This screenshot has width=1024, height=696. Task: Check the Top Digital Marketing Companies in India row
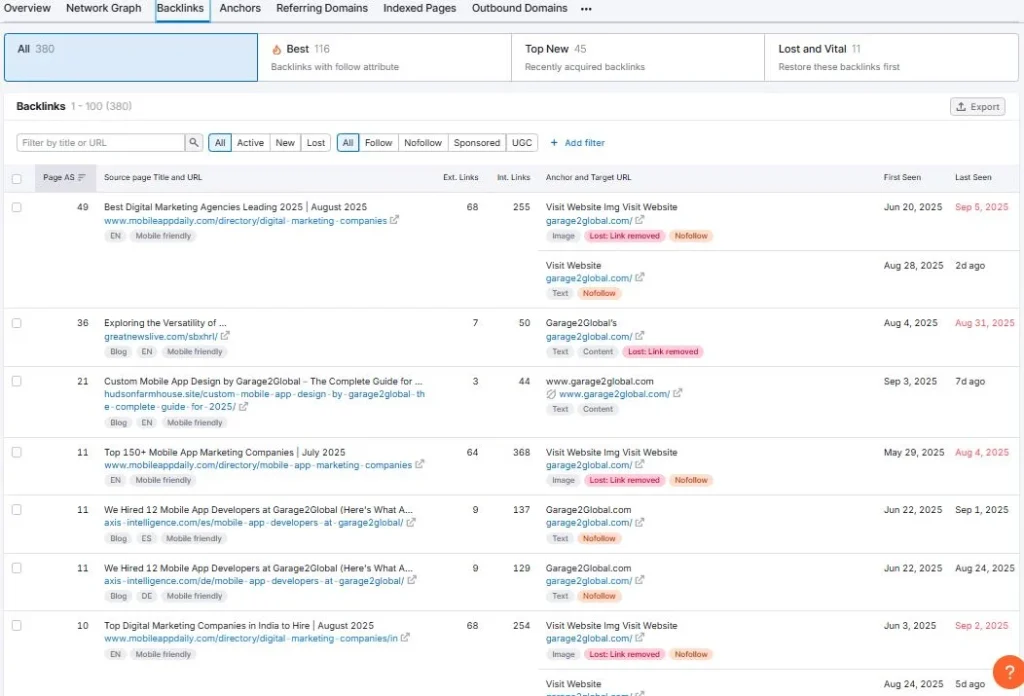click(x=16, y=625)
